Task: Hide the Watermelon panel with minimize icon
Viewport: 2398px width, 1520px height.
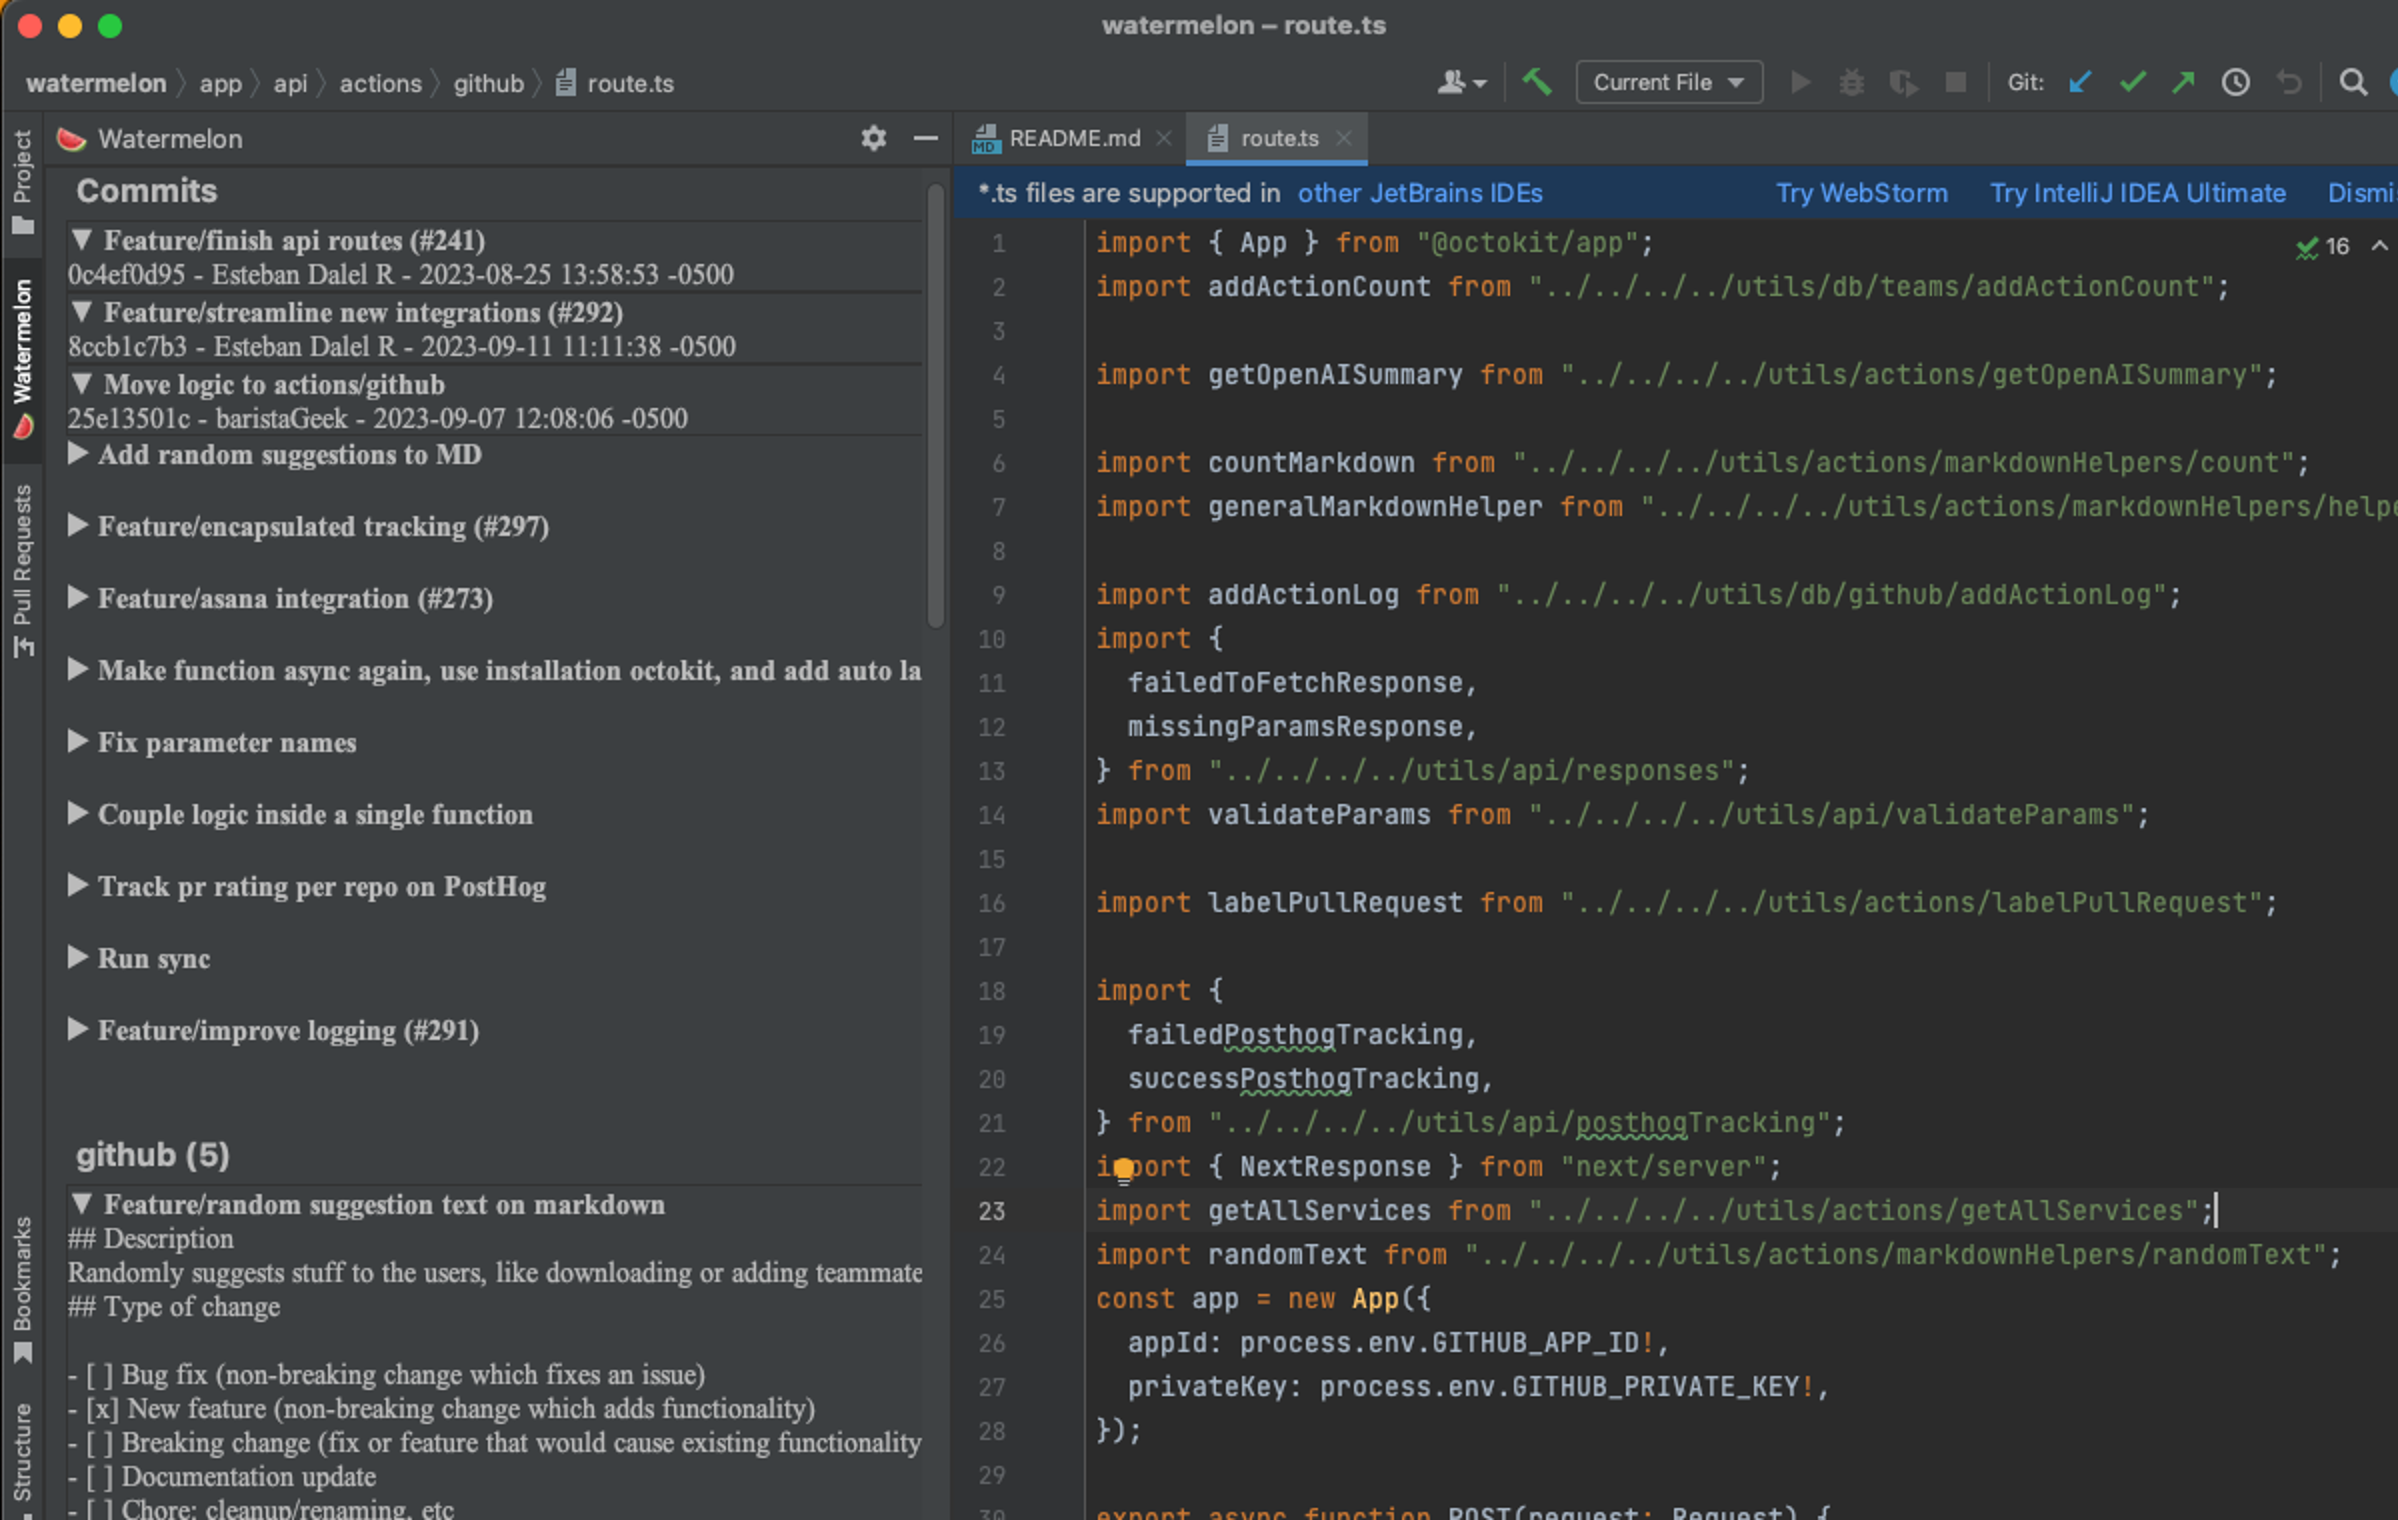Action: [925, 138]
